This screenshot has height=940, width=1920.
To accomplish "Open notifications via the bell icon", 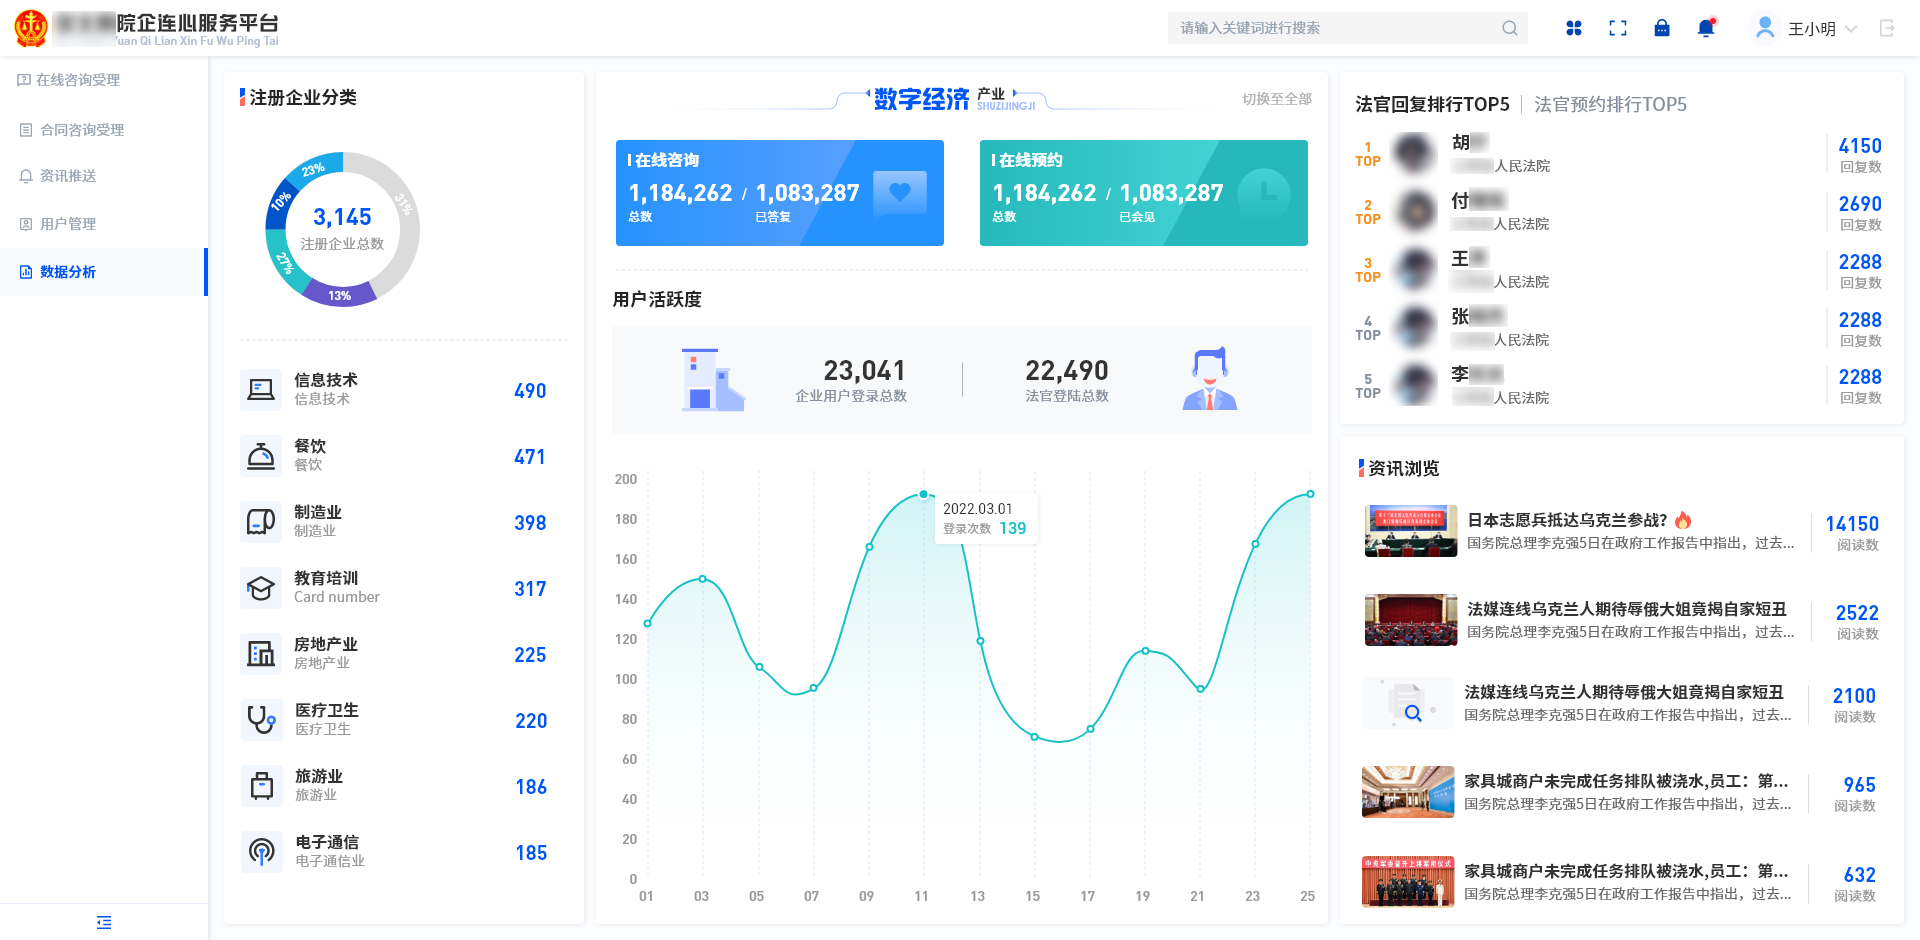I will pos(1706,28).
